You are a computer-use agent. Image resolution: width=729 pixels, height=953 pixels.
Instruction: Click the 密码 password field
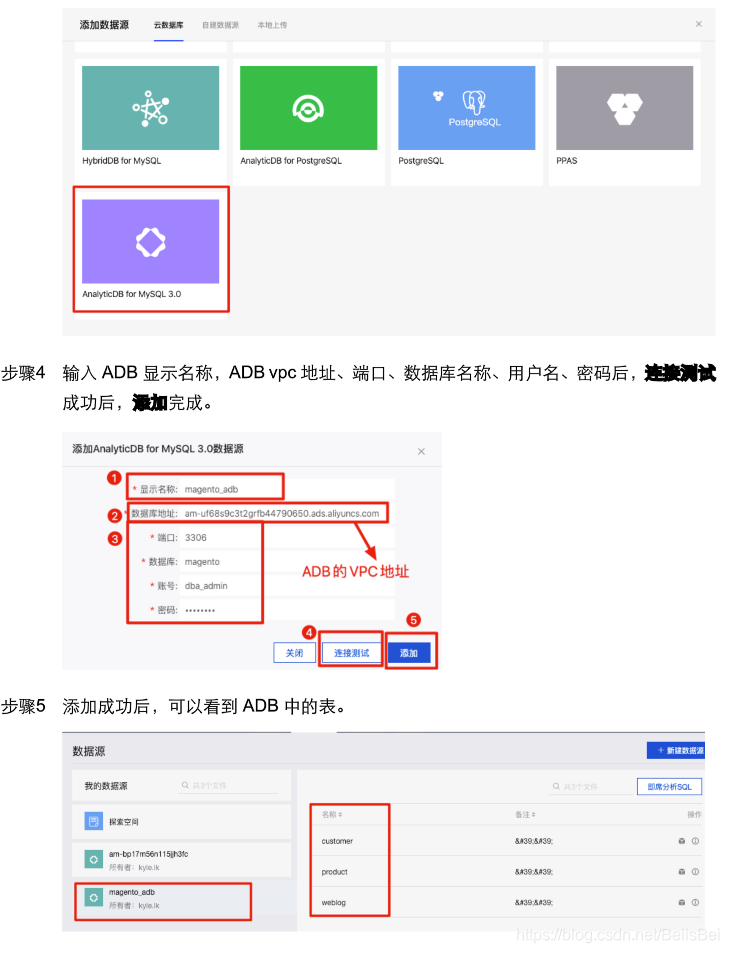click(288, 610)
